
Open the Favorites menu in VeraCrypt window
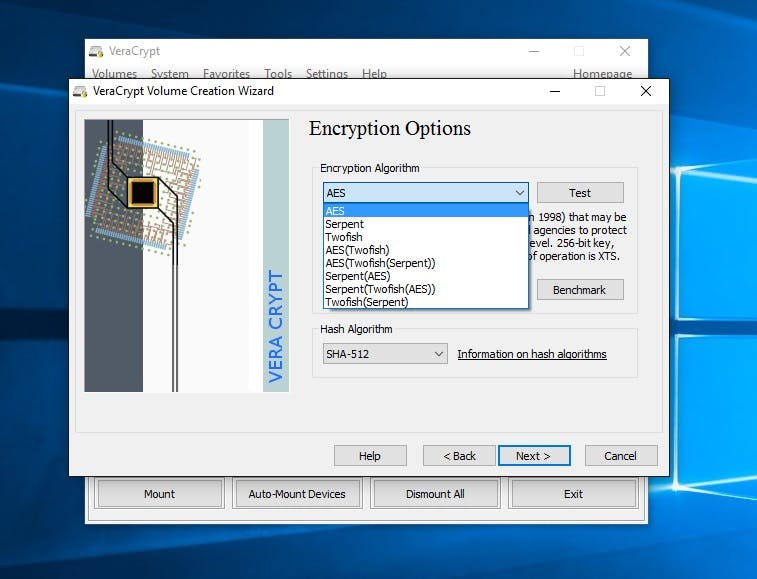coord(226,73)
